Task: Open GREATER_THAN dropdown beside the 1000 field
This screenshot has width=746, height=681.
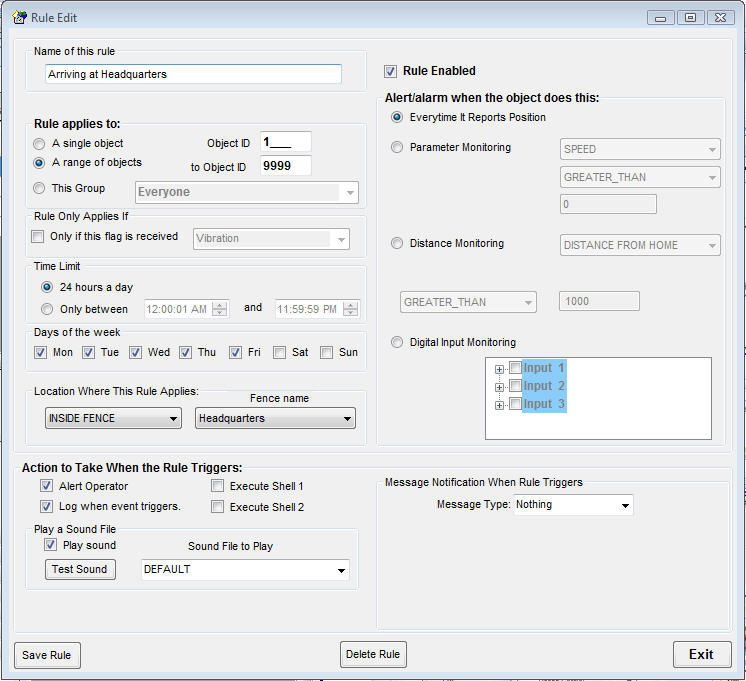Action: [468, 302]
